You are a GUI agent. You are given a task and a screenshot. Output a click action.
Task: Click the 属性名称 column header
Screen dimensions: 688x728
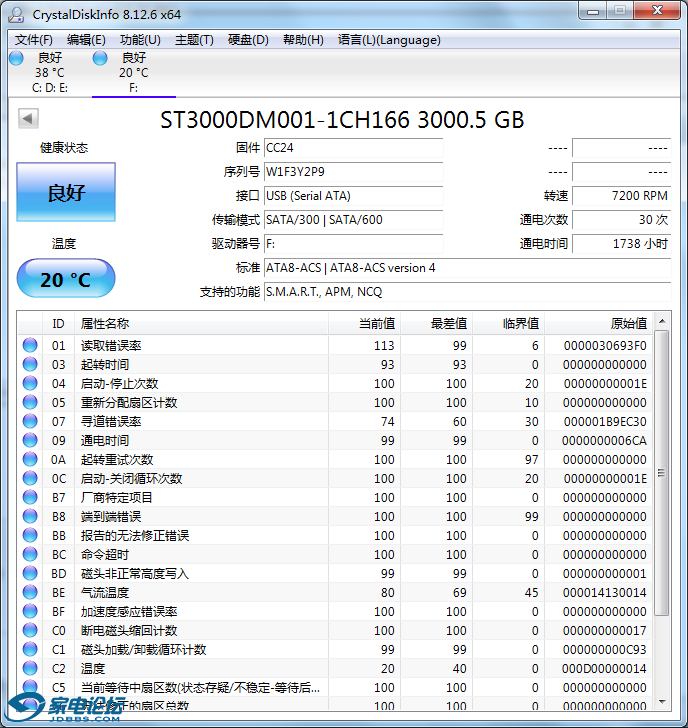point(201,324)
